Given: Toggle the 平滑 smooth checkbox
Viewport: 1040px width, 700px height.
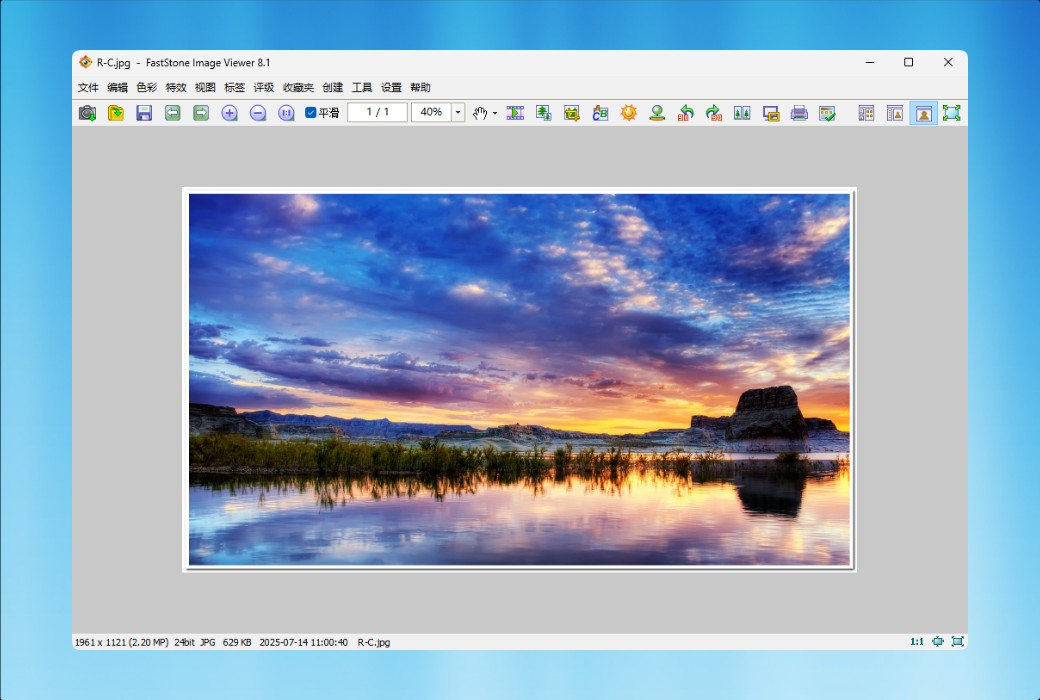Looking at the screenshot, I should pos(310,113).
